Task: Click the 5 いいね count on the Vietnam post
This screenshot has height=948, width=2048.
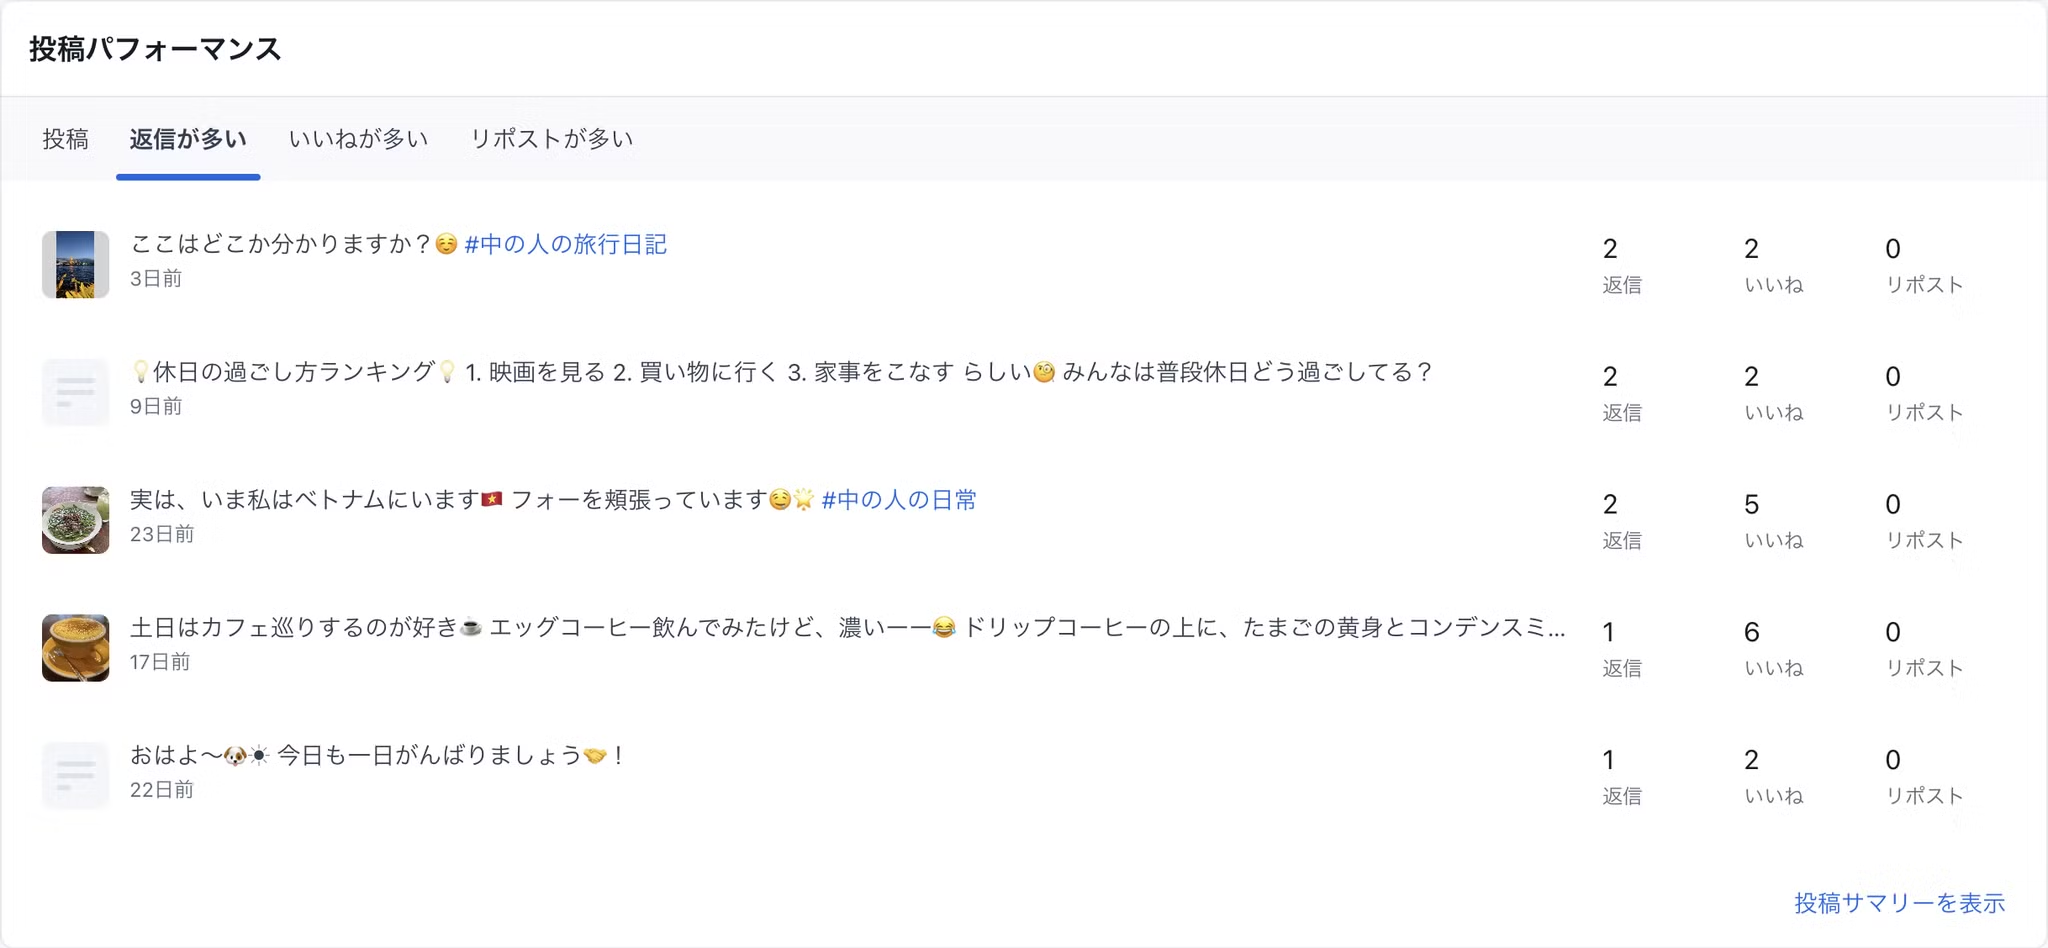Action: point(1774,520)
